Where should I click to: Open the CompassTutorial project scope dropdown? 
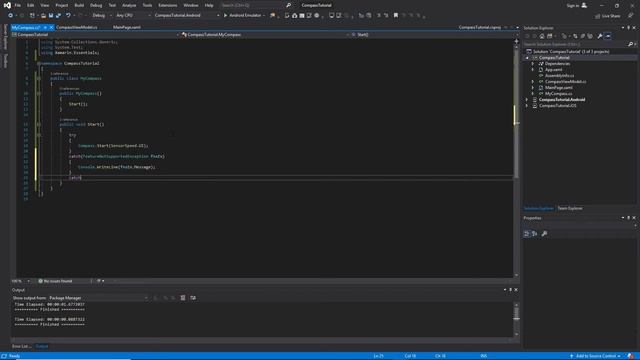95,35
